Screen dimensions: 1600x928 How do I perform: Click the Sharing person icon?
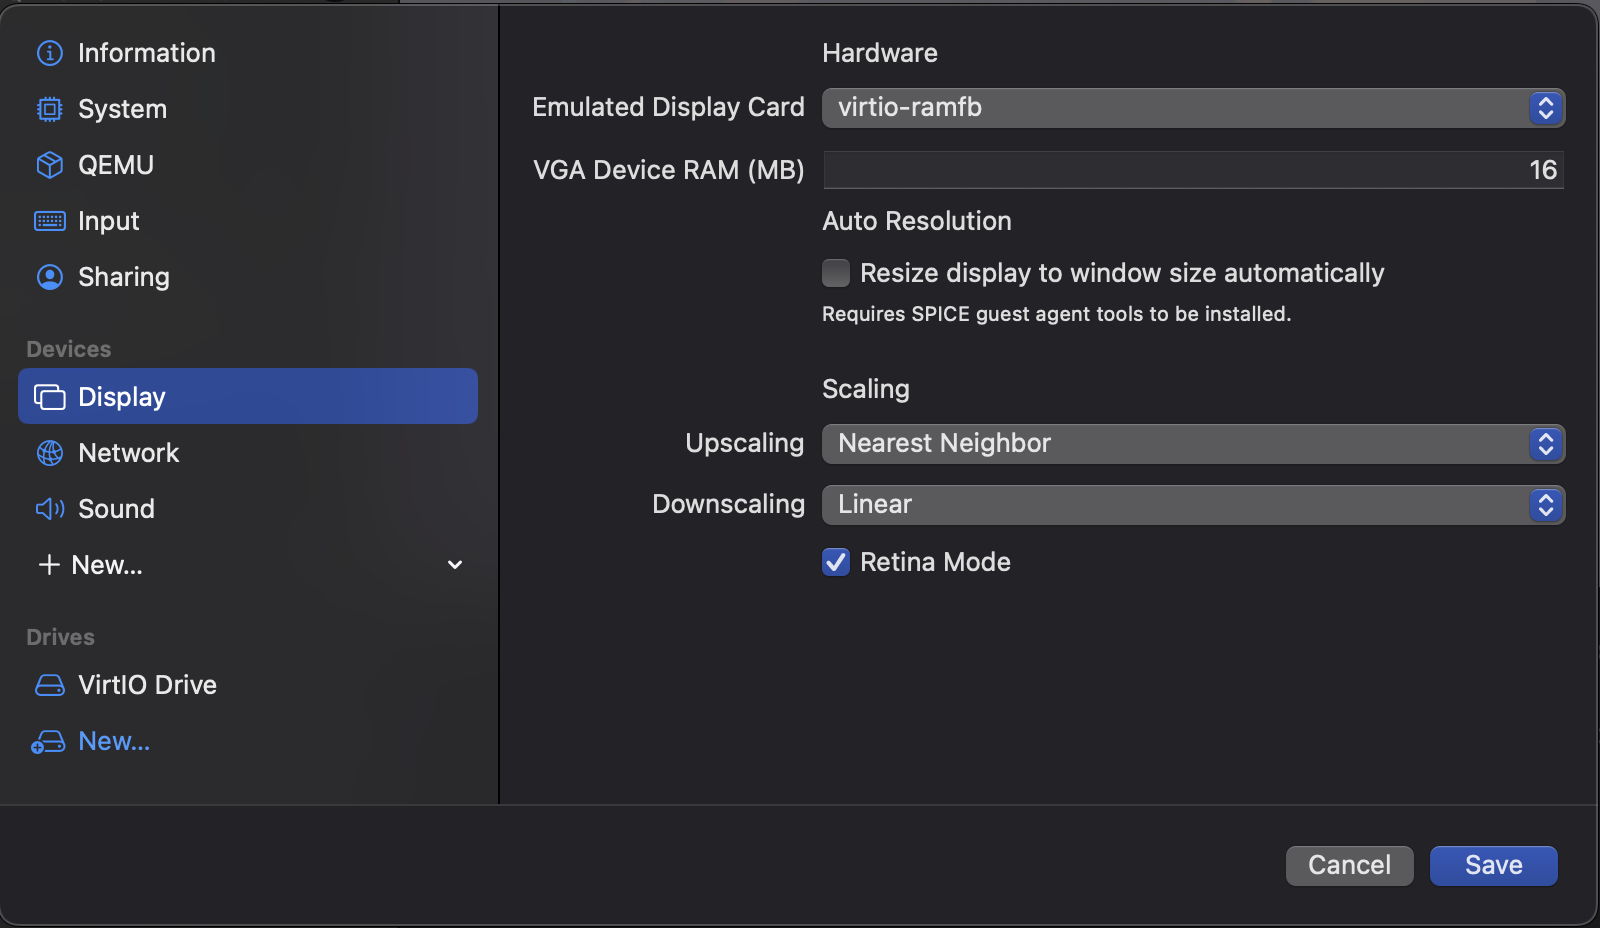(x=49, y=277)
